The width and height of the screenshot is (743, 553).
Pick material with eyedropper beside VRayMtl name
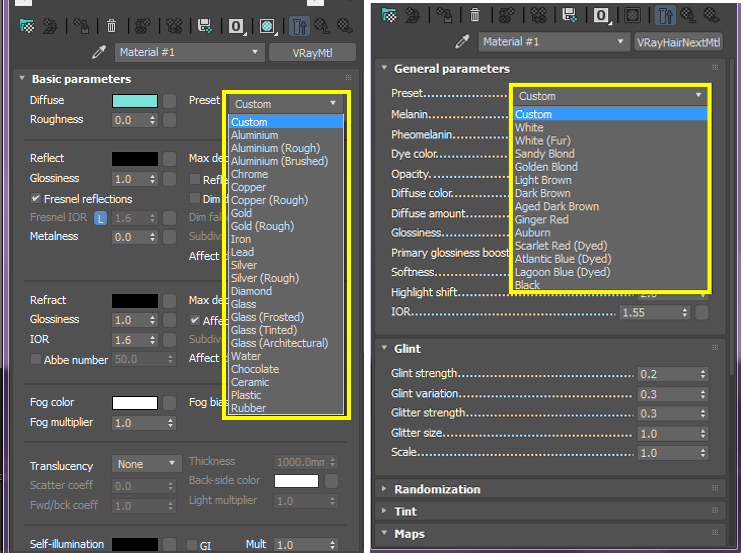coord(98,52)
